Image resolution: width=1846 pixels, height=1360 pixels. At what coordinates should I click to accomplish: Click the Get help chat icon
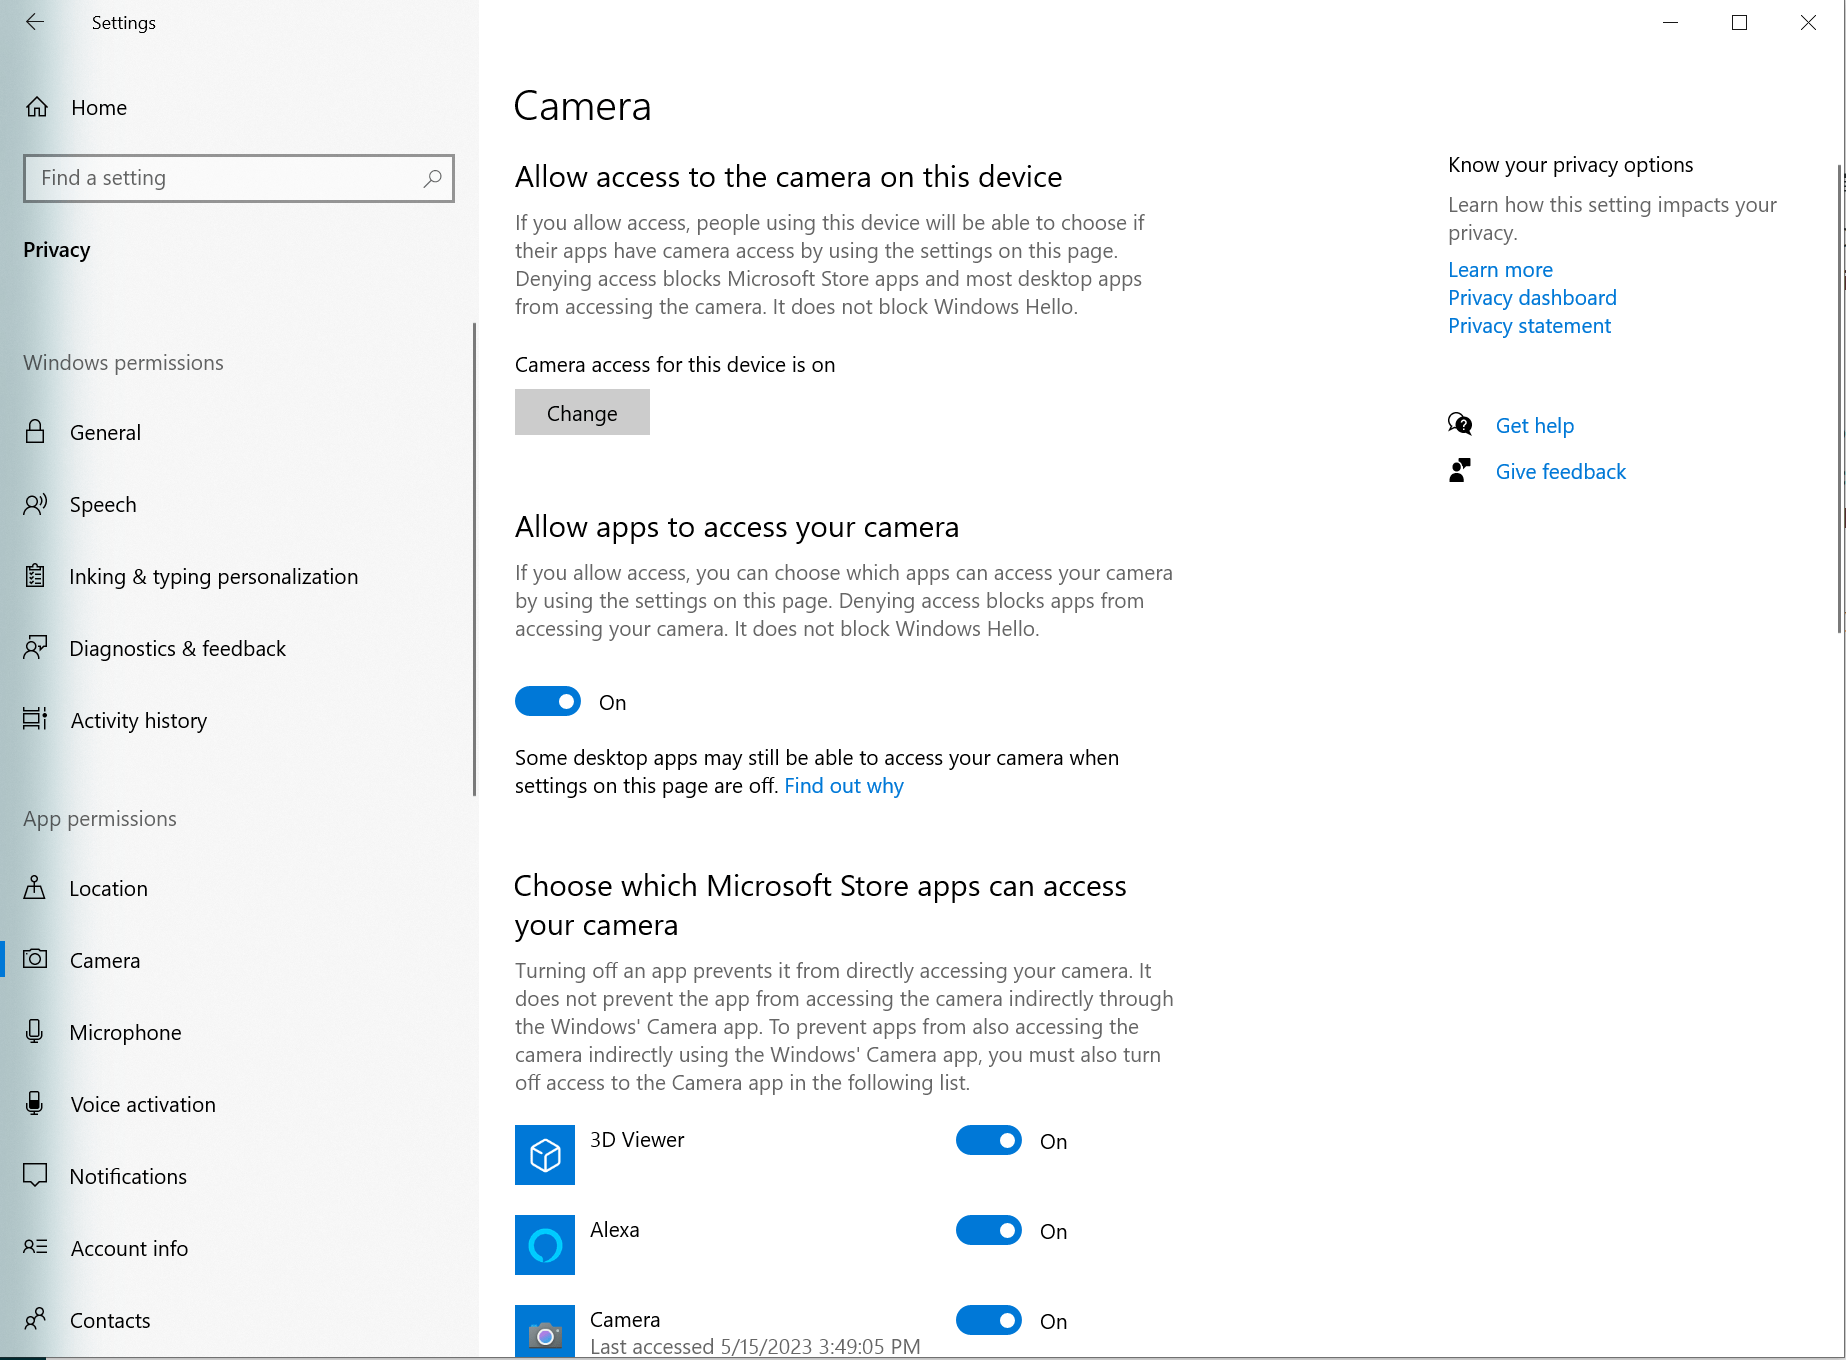(x=1460, y=425)
